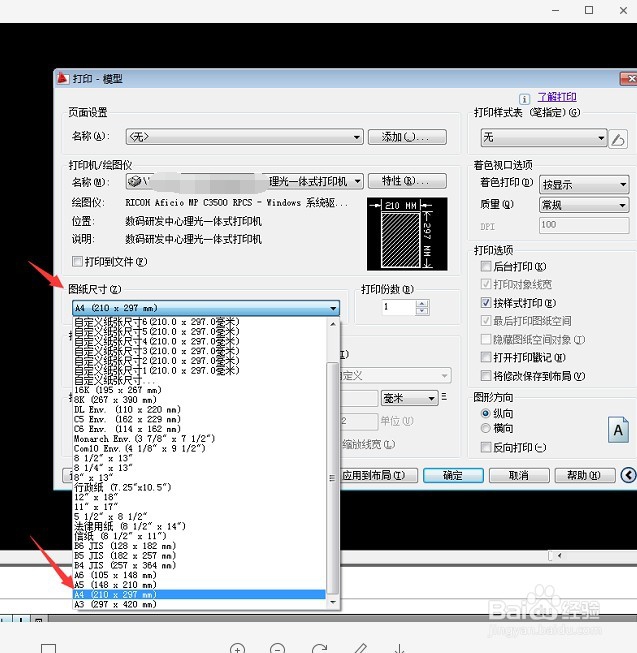The image size is (637, 653).
Task: Choose 自定义纸张尺寸... entry
Action: pyautogui.click(x=199, y=380)
